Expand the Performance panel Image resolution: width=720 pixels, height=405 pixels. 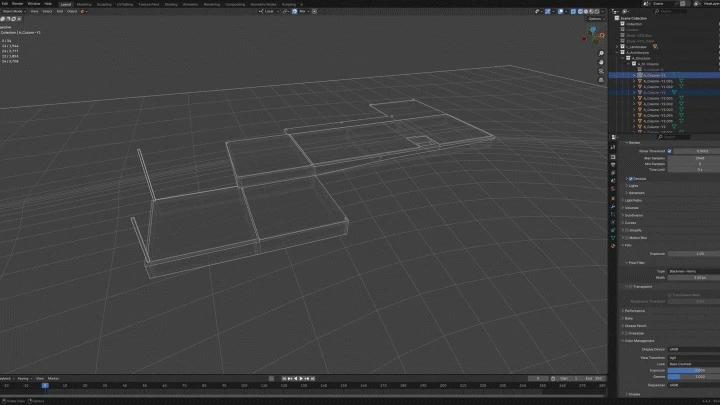pos(634,311)
